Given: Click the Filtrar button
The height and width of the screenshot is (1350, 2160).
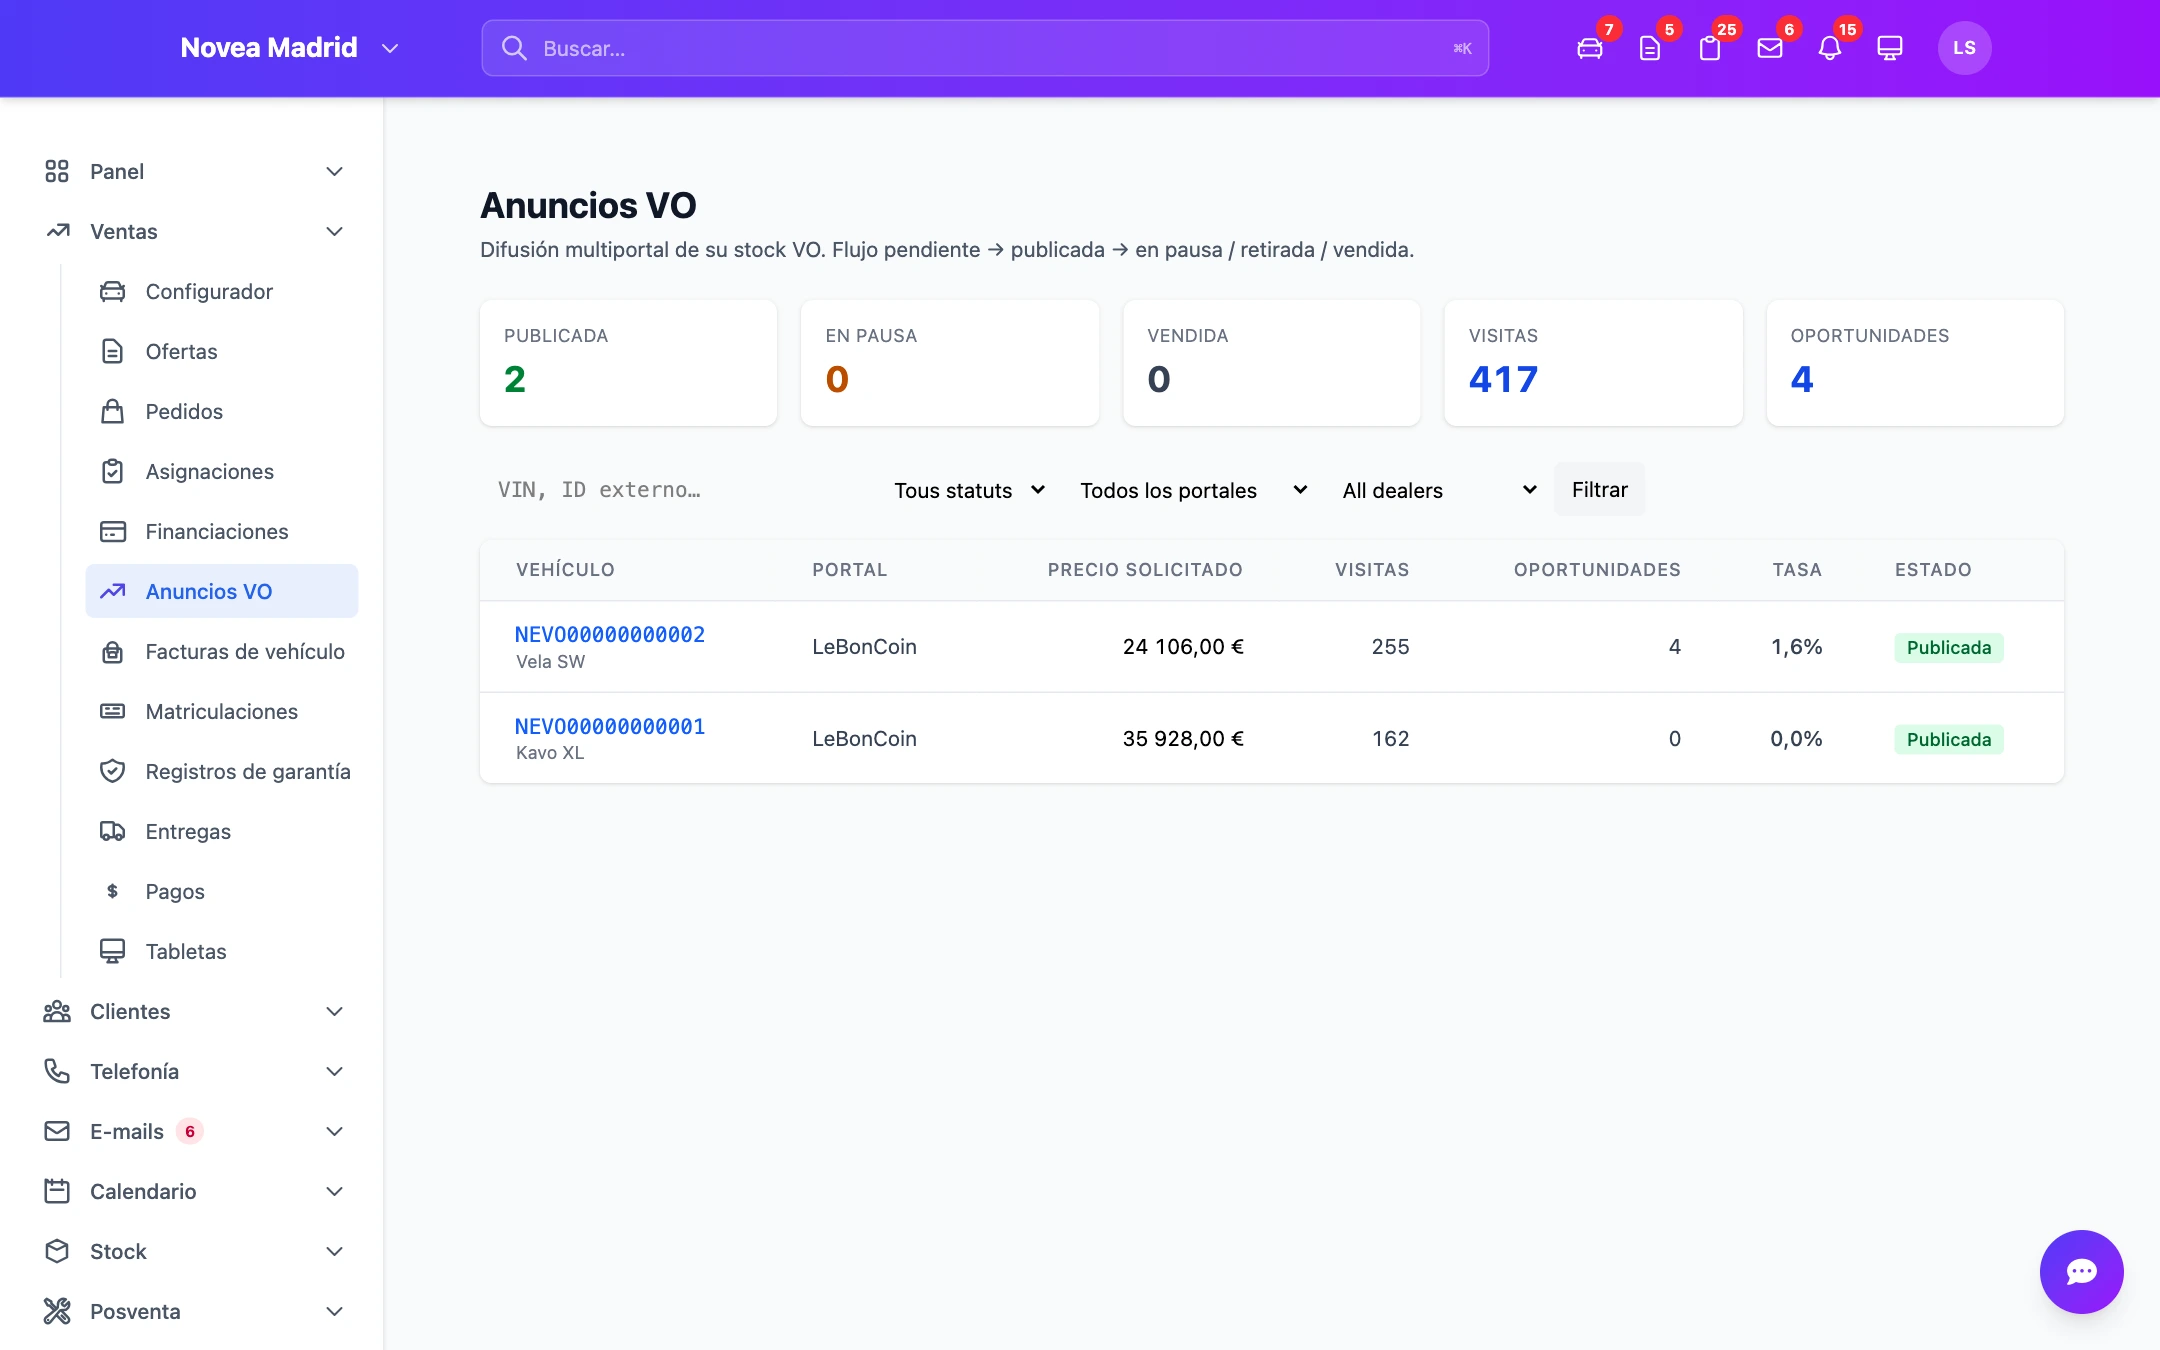Looking at the screenshot, I should pyautogui.click(x=1599, y=490).
